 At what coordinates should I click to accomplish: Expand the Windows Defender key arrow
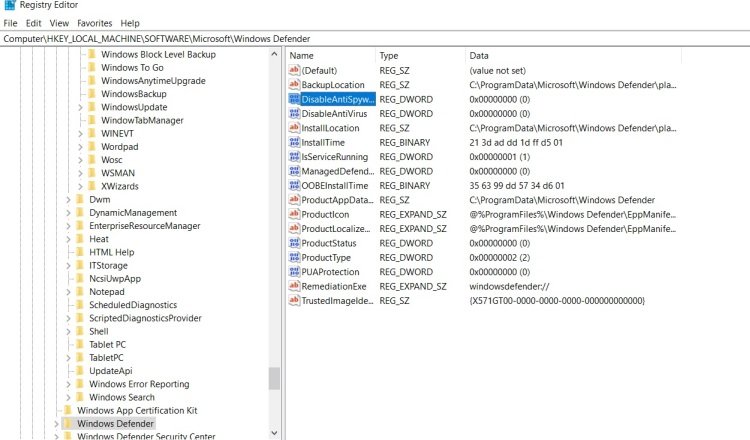coord(56,424)
